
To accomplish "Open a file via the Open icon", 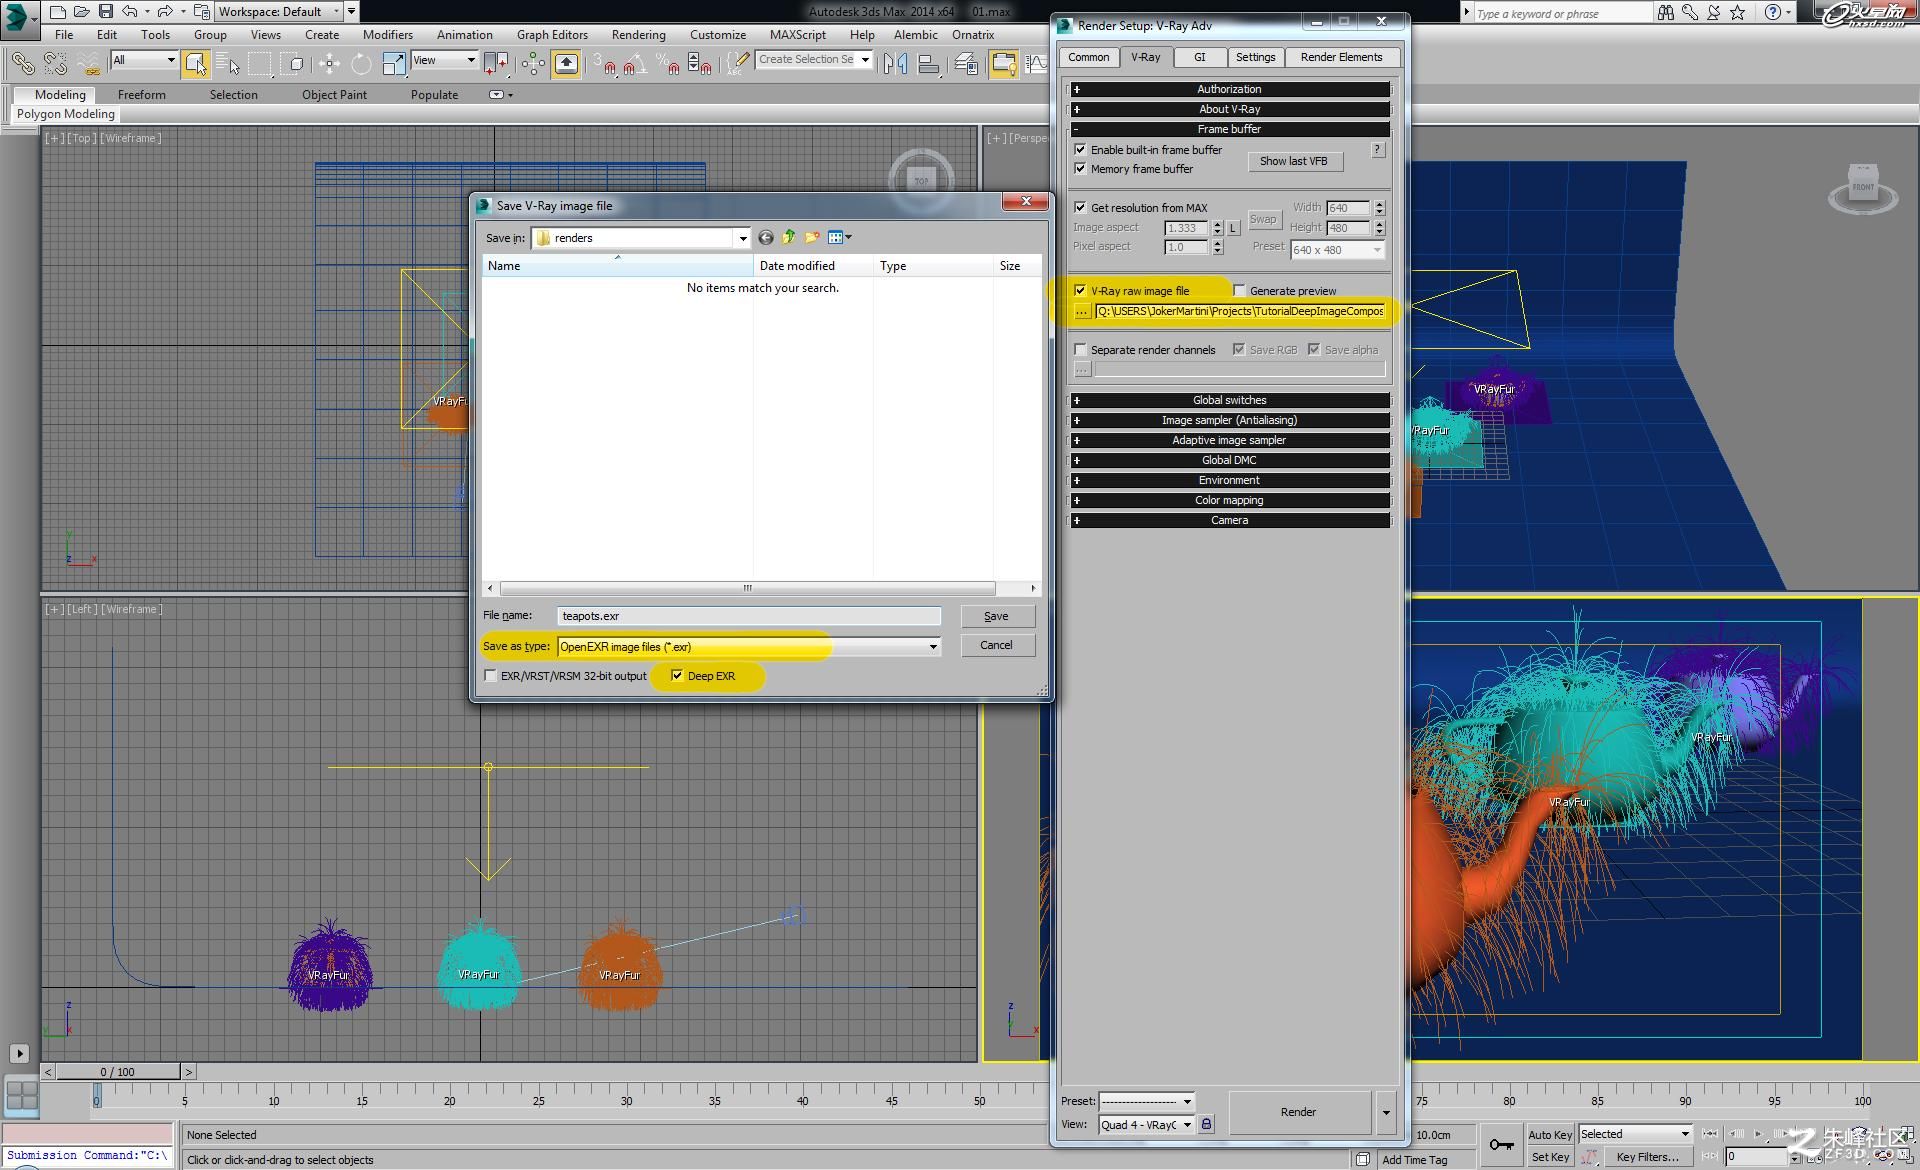I will pos(81,12).
